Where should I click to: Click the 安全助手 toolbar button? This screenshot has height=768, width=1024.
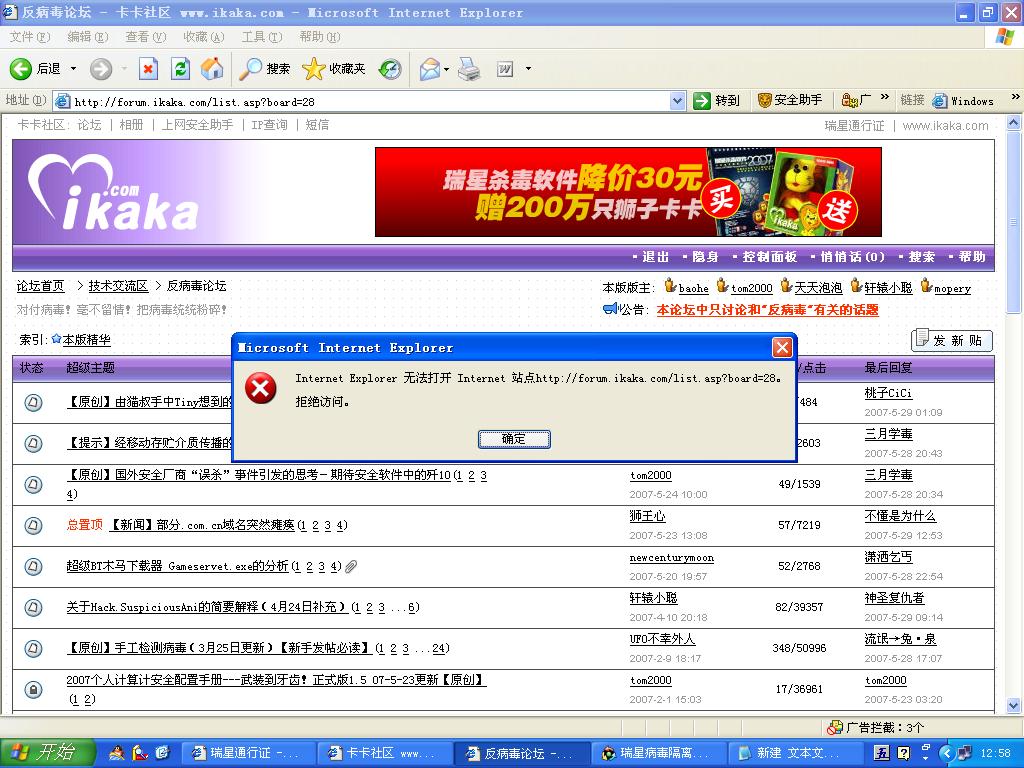pos(790,101)
